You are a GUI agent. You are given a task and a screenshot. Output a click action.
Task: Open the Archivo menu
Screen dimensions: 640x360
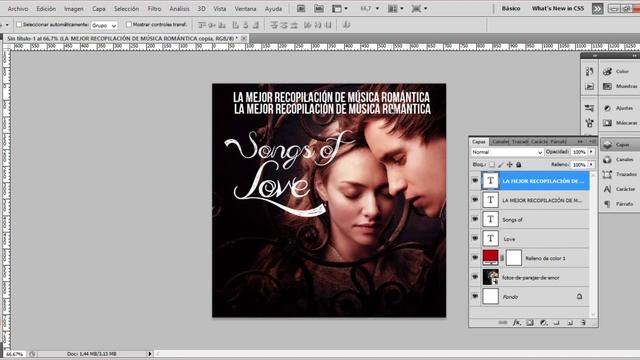pos(18,9)
